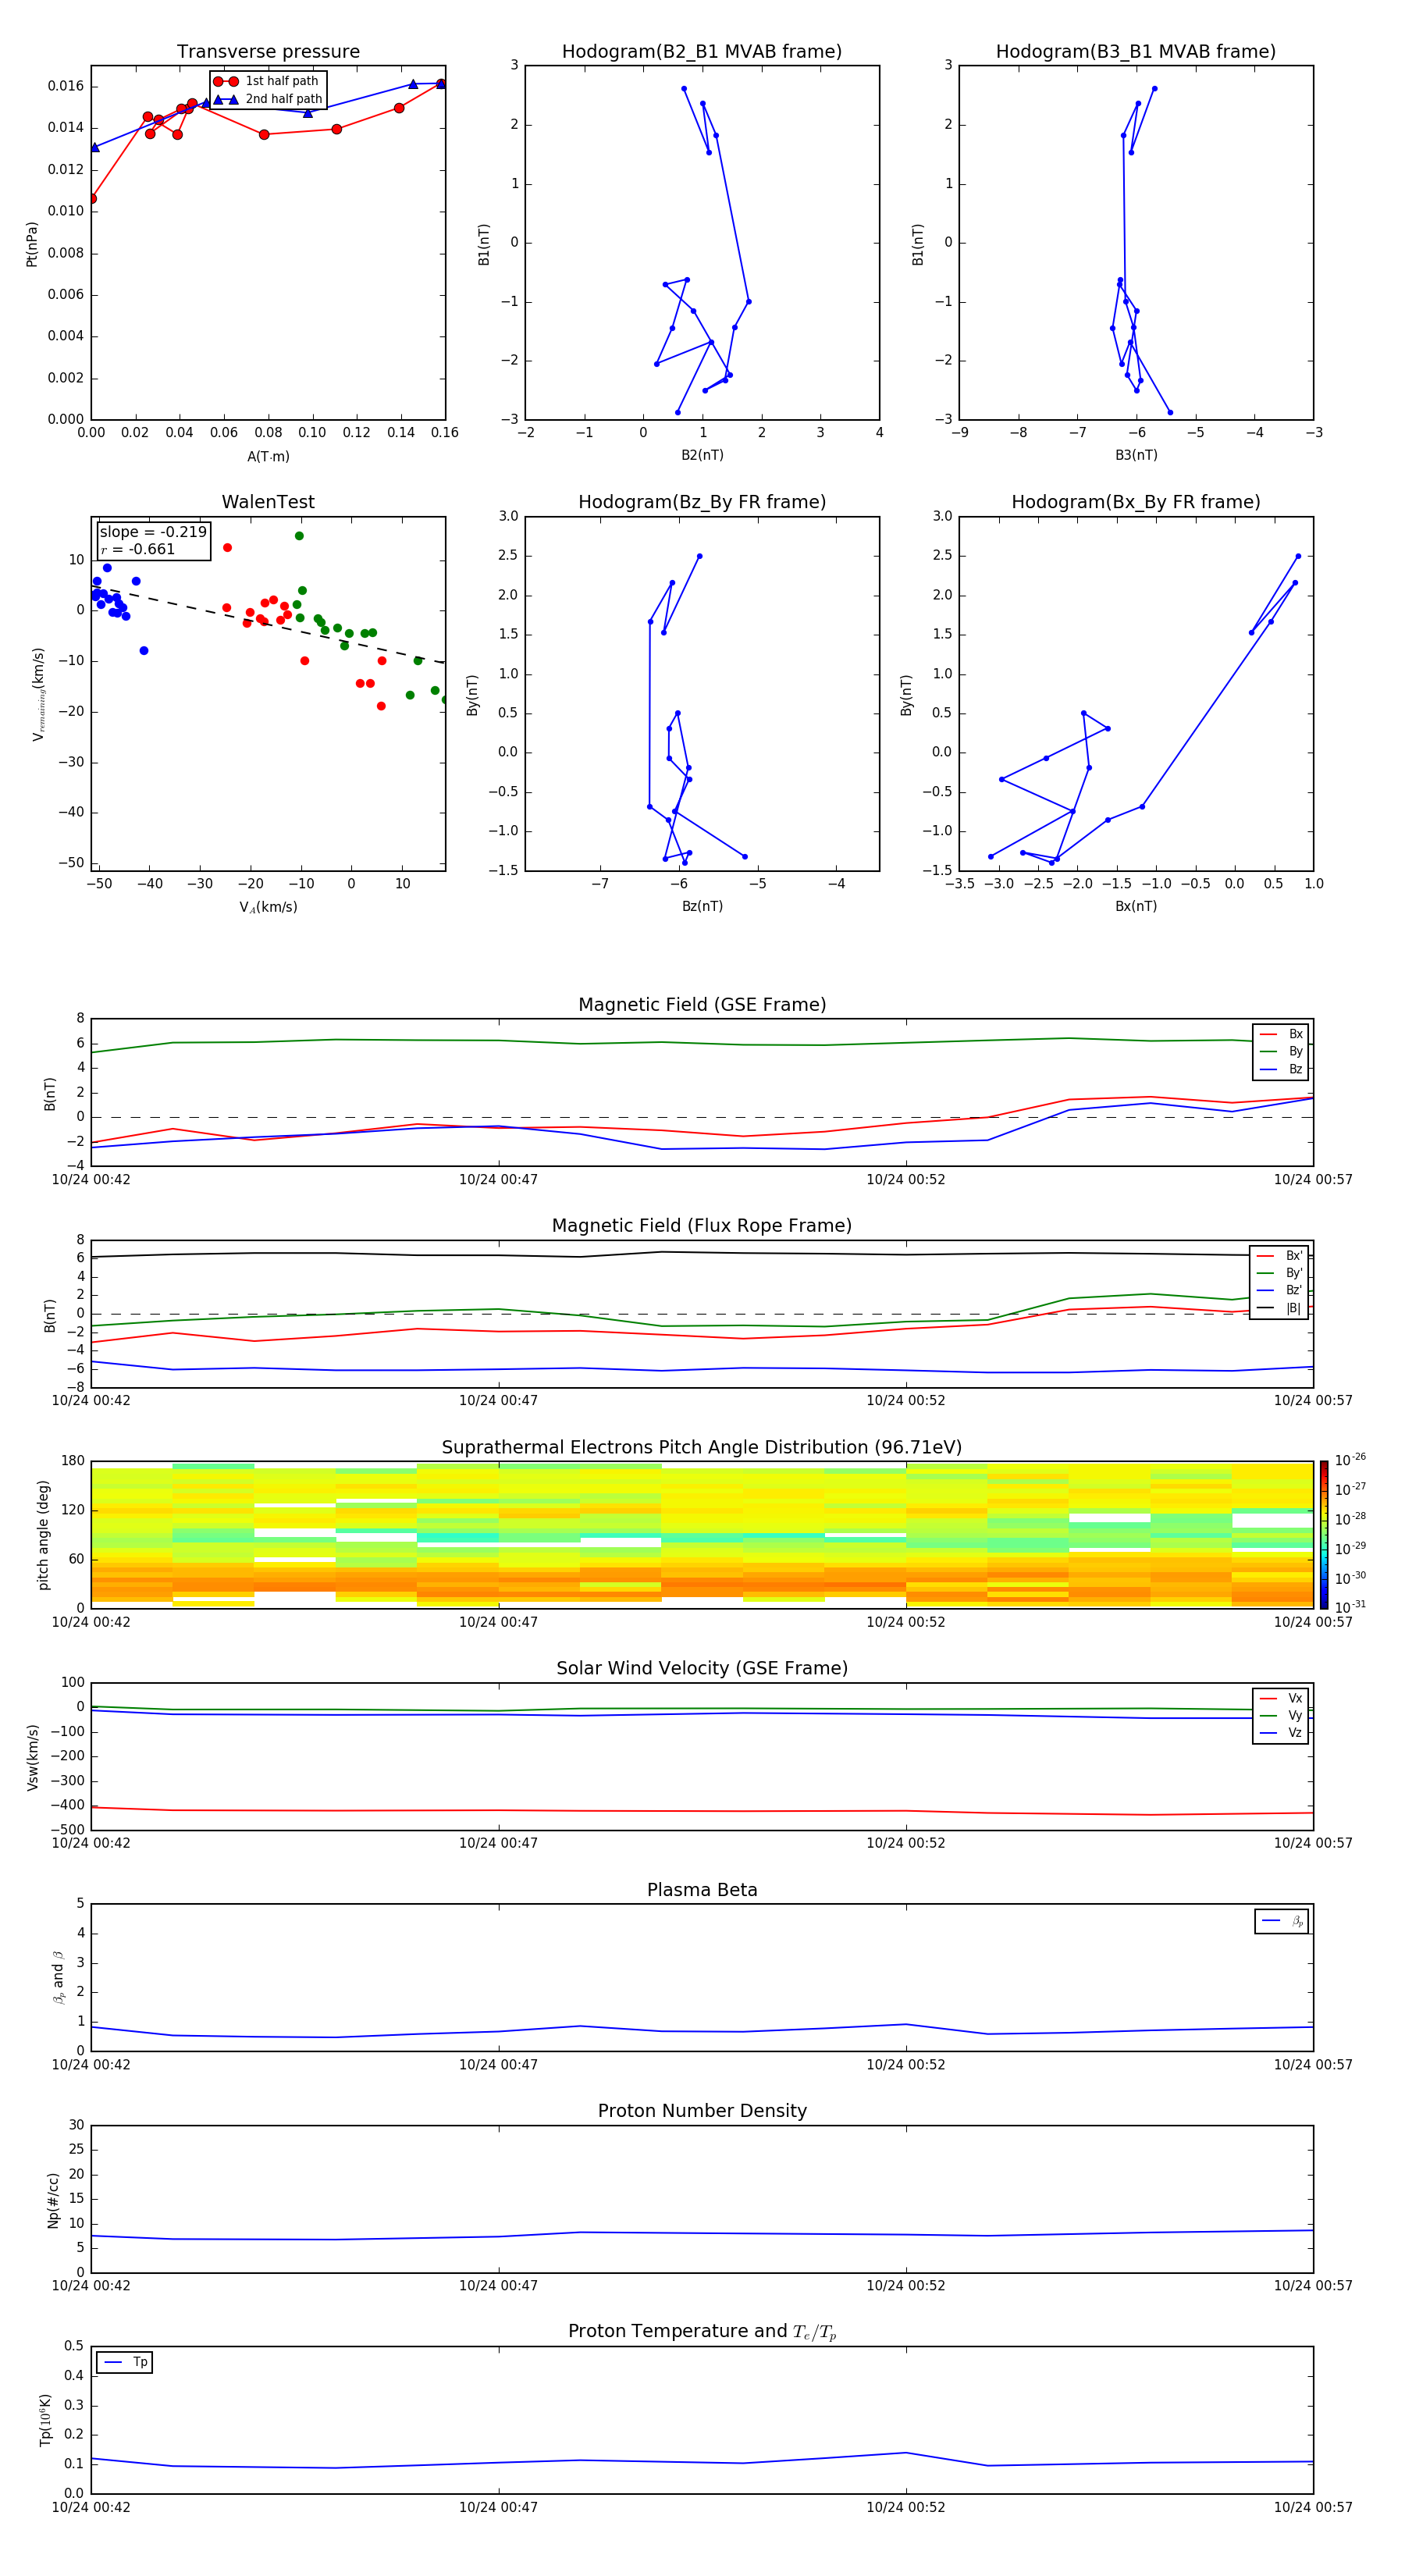Click the 'Proton Number Density' title
Screen dimensions: 1405x2576
coord(702,2111)
